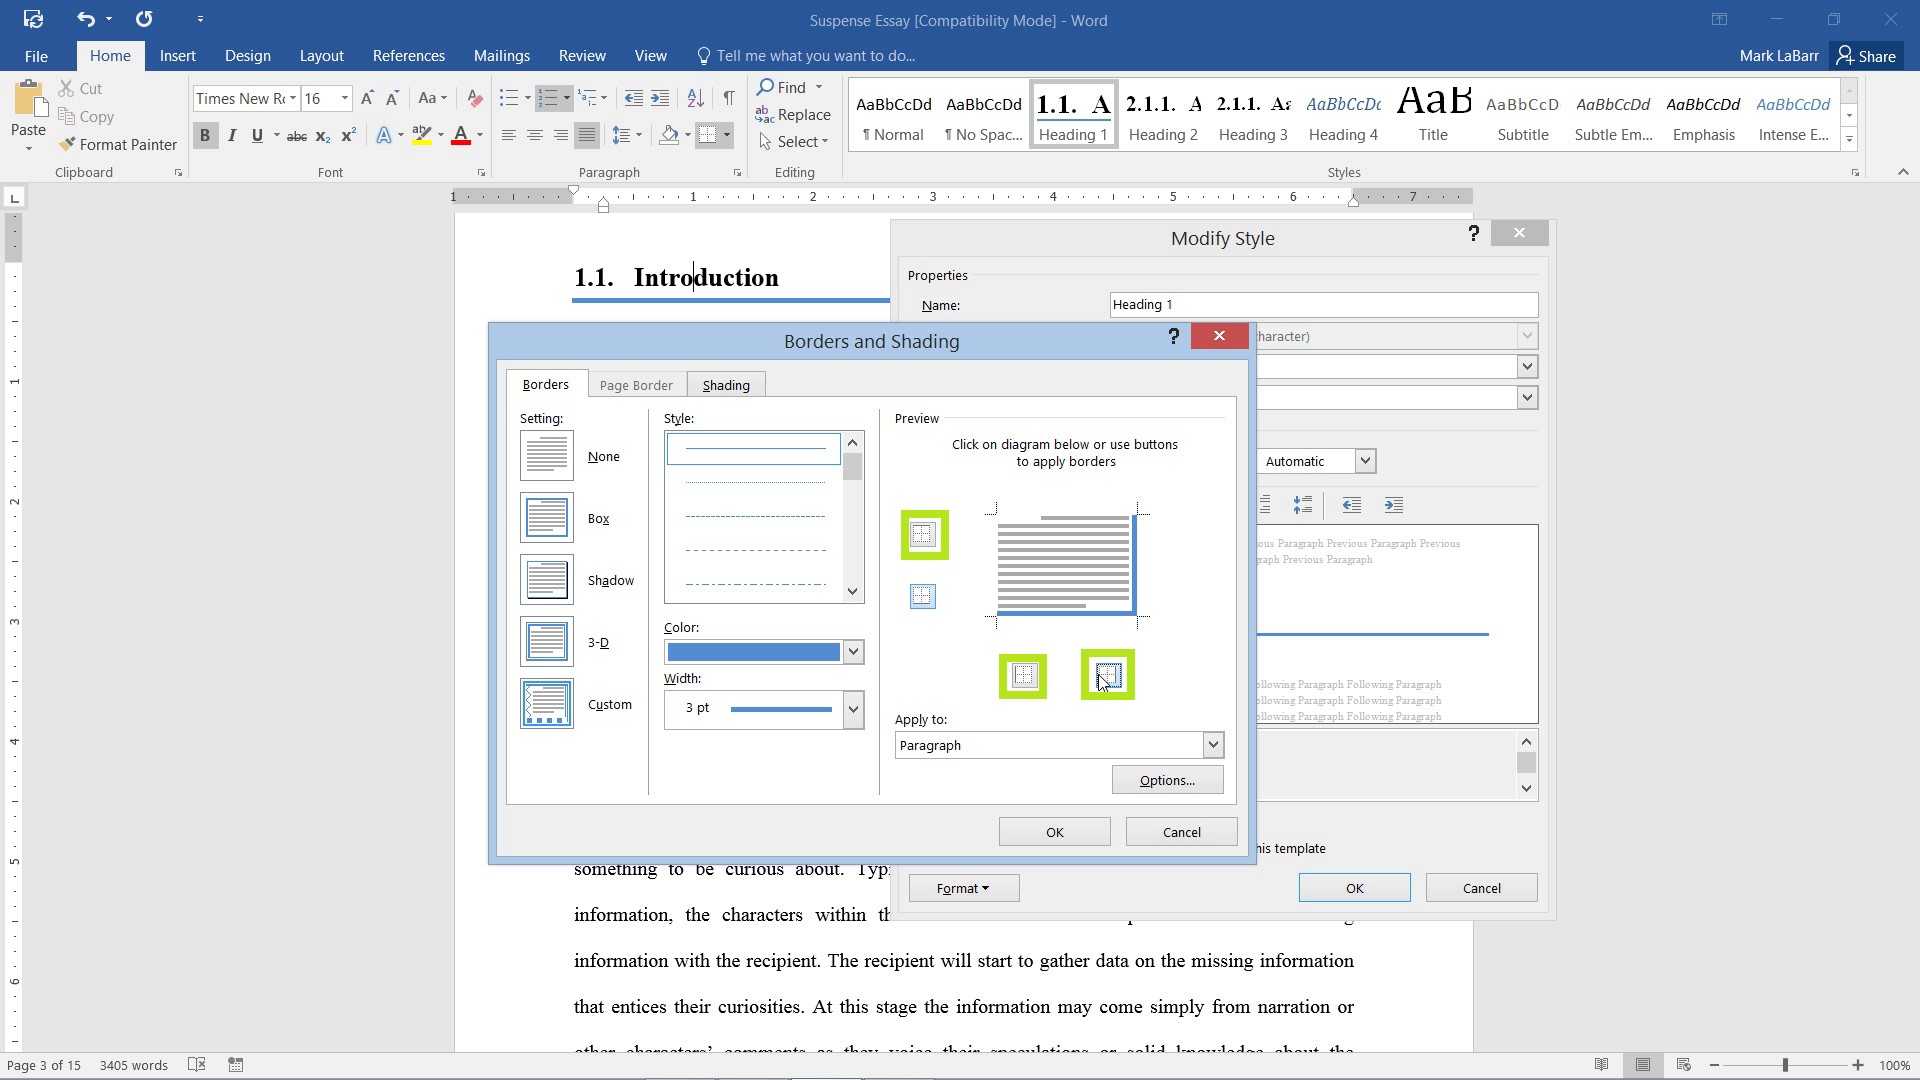Click the Underline formatting icon
This screenshot has height=1080, width=1920.
click(258, 136)
